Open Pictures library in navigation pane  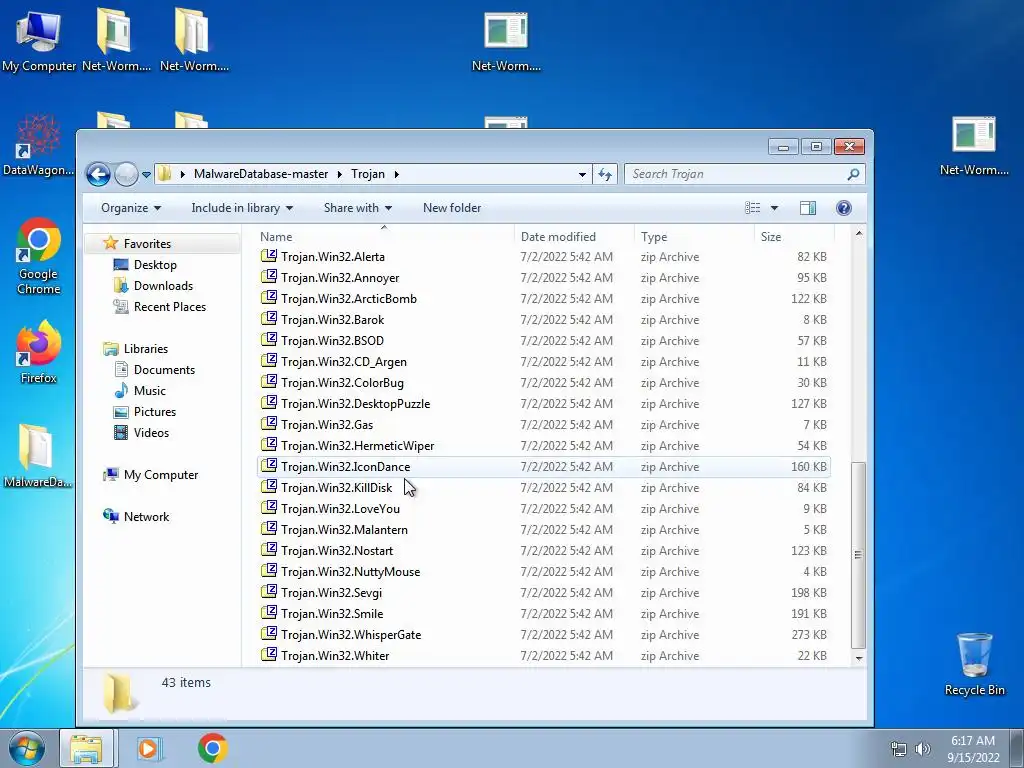pos(154,411)
